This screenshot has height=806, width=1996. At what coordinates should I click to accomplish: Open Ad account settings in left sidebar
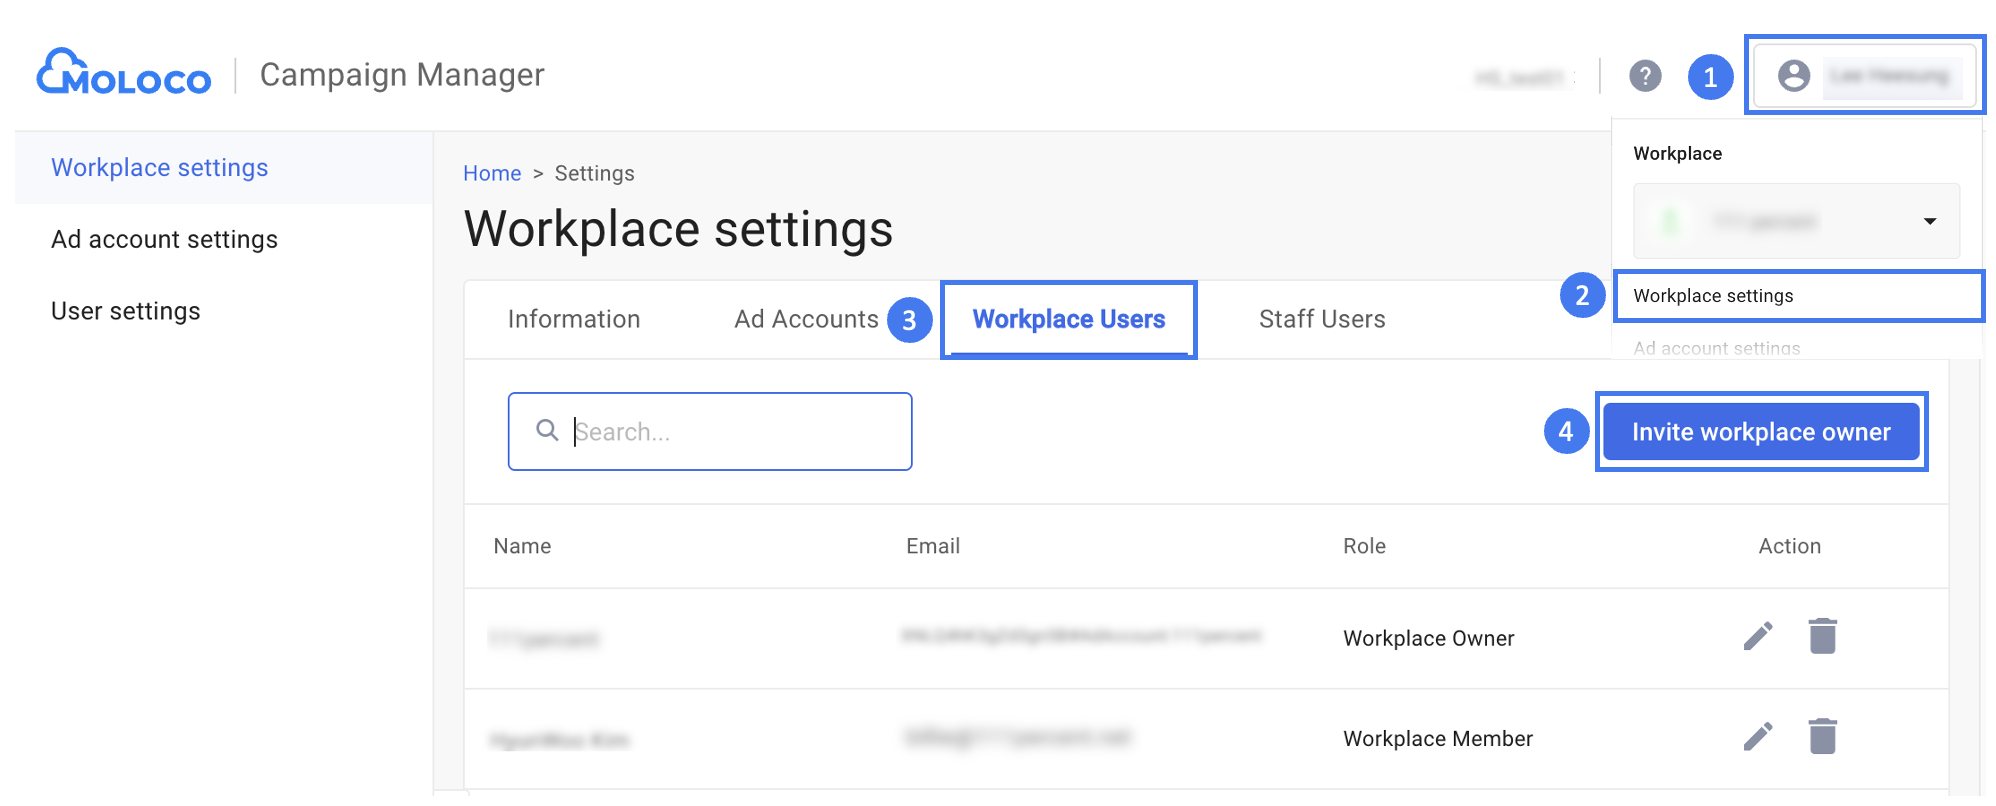[x=164, y=240]
